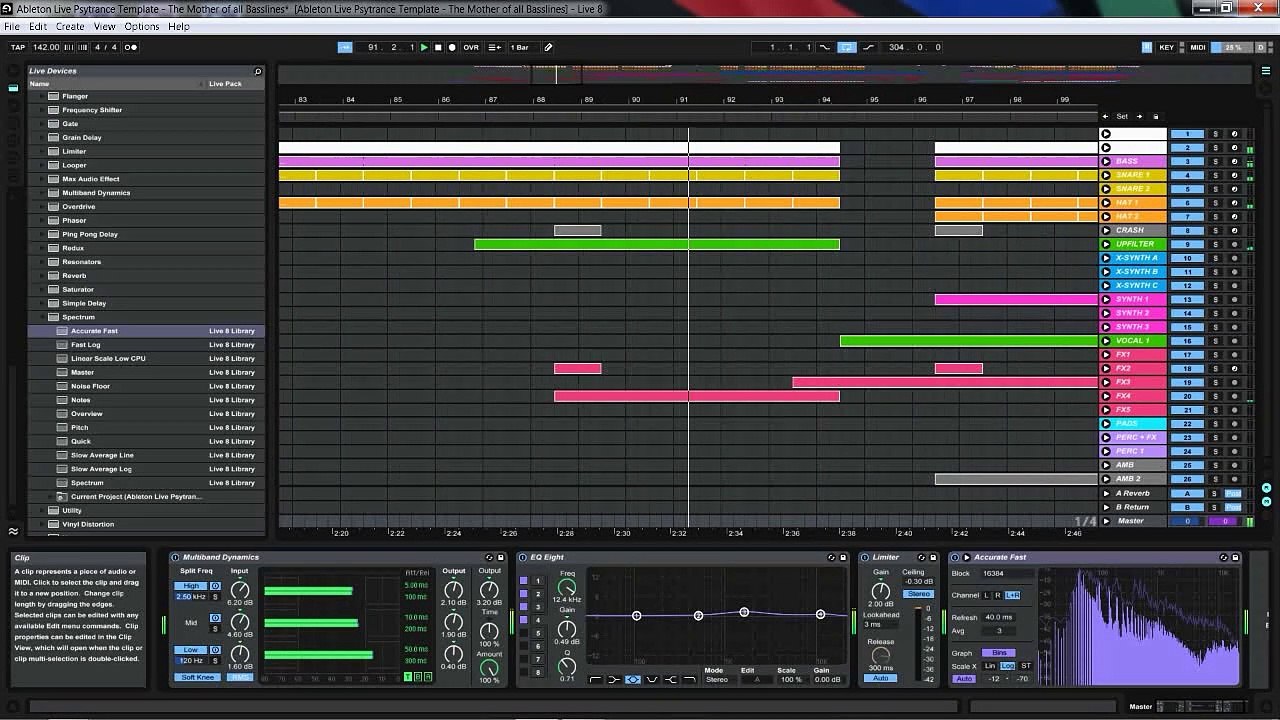Click the Next Locator arrow icon
This screenshot has height=720, width=1280.
point(1140,117)
